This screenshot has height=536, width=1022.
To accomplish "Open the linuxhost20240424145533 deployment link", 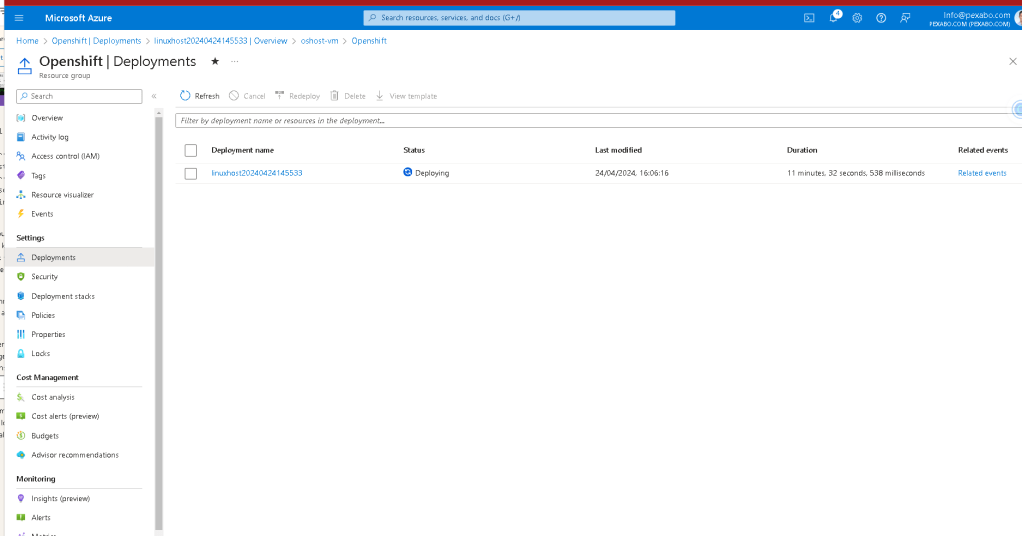I will point(257,173).
